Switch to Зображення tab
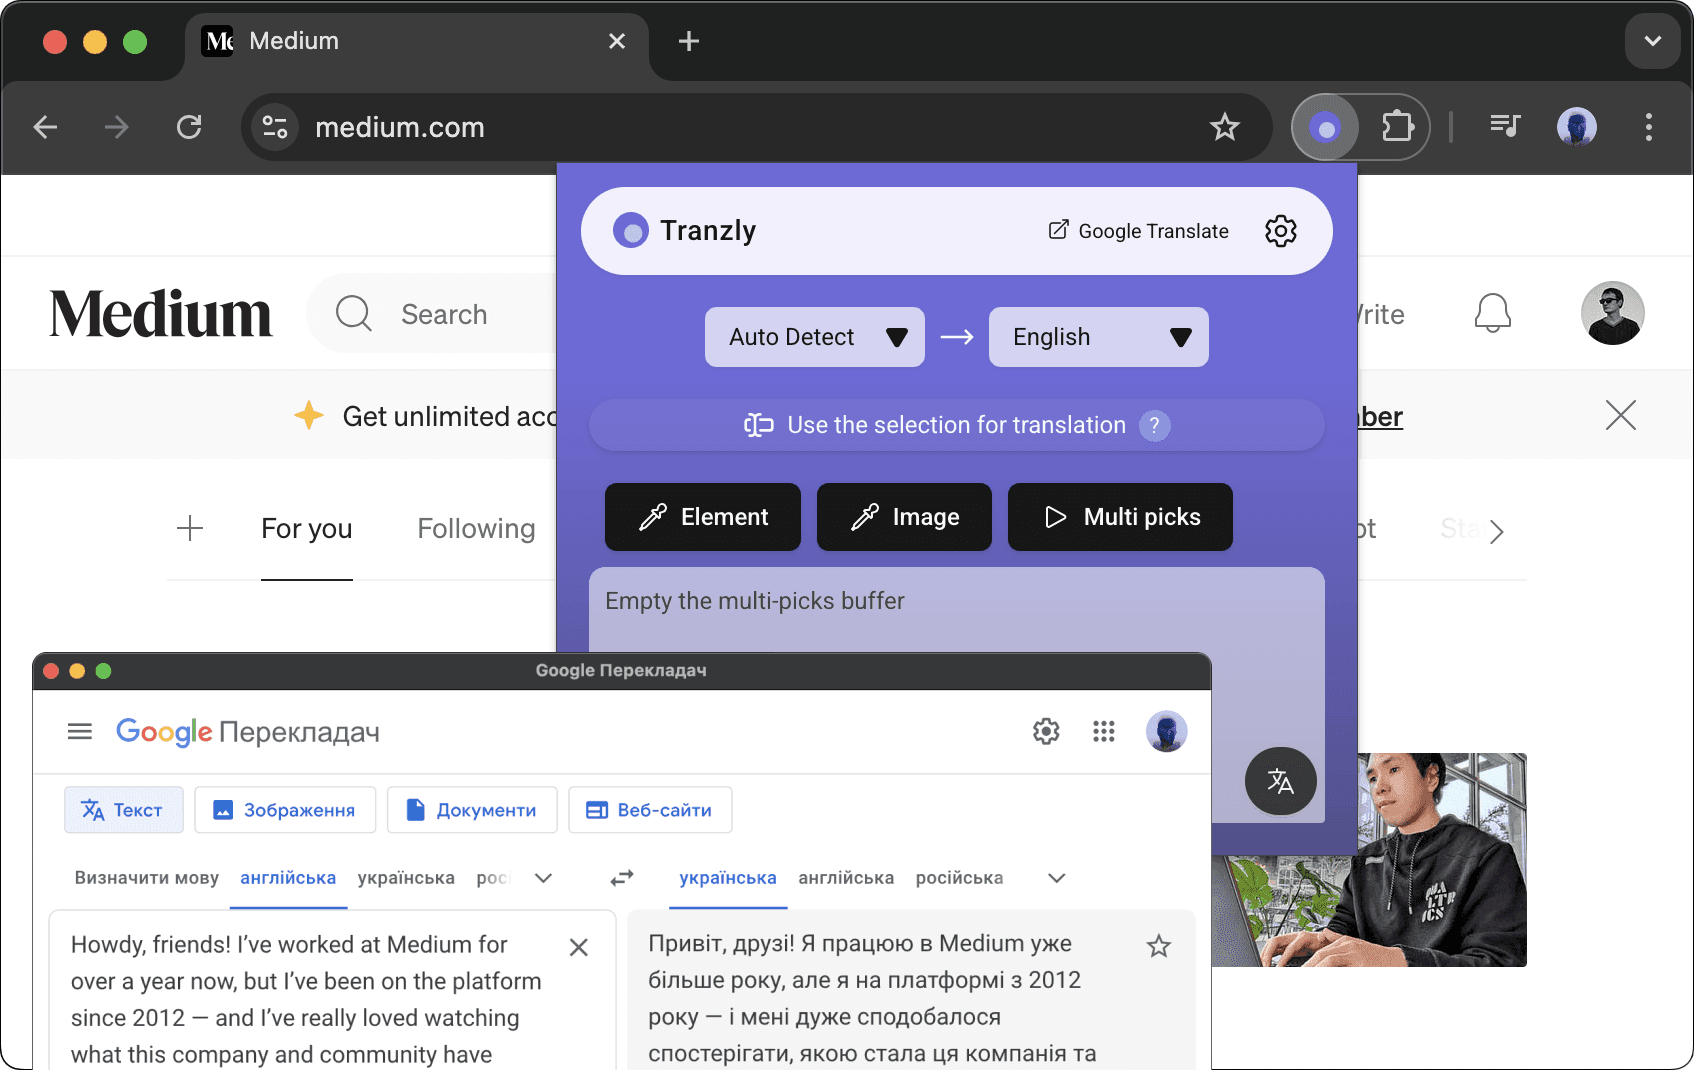Viewport: 1694px width, 1070px height. click(285, 810)
